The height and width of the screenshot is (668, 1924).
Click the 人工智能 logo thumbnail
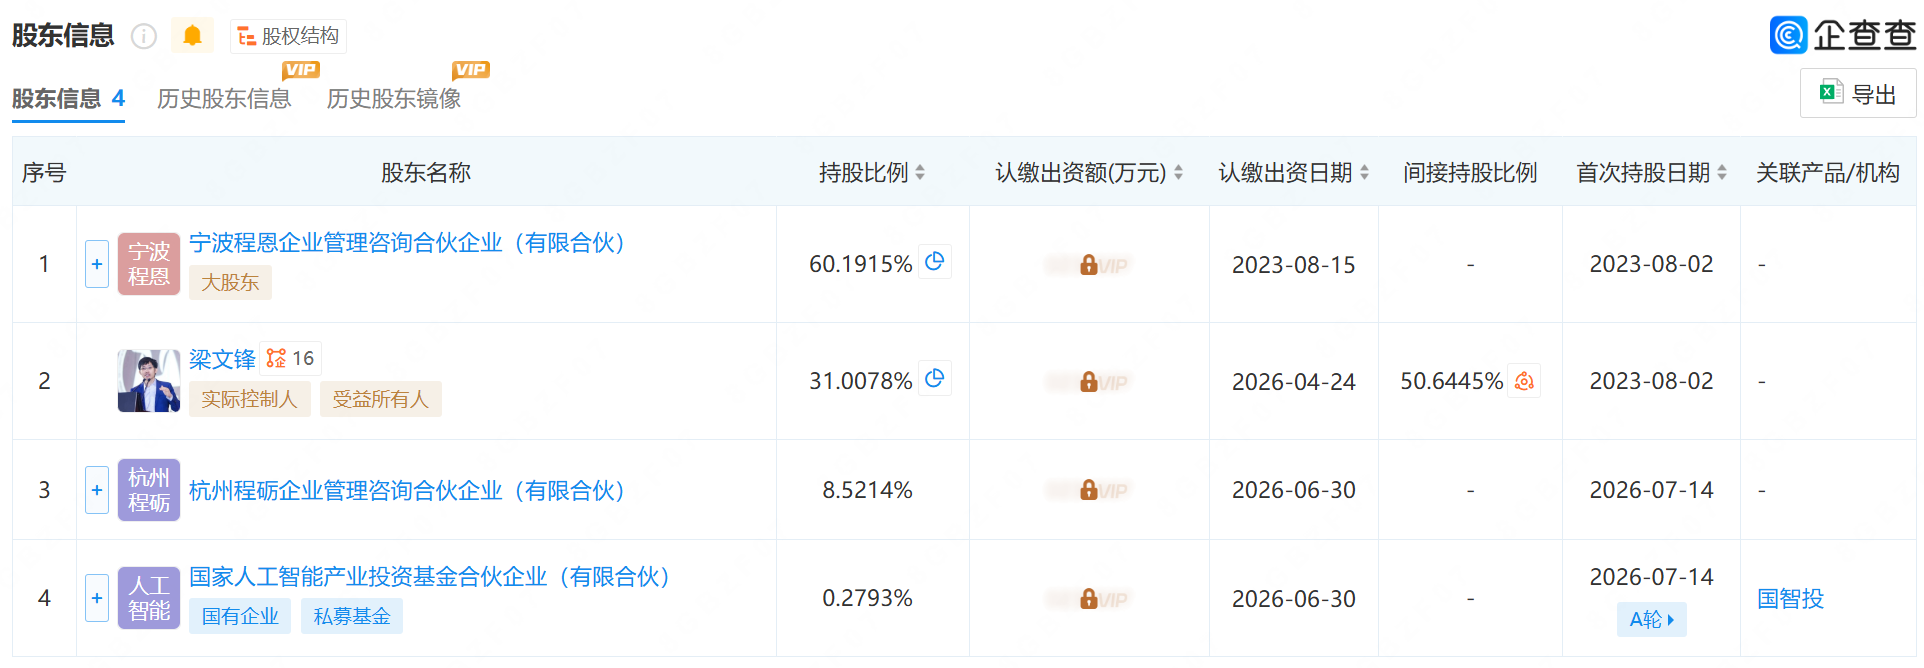[149, 598]
